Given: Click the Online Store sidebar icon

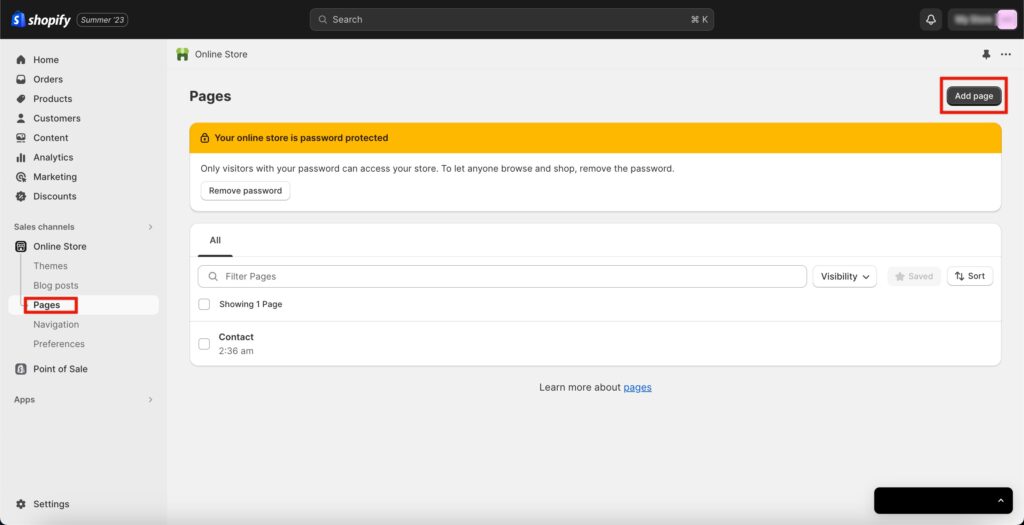Looking at the screenshot, I should [21, 246].
